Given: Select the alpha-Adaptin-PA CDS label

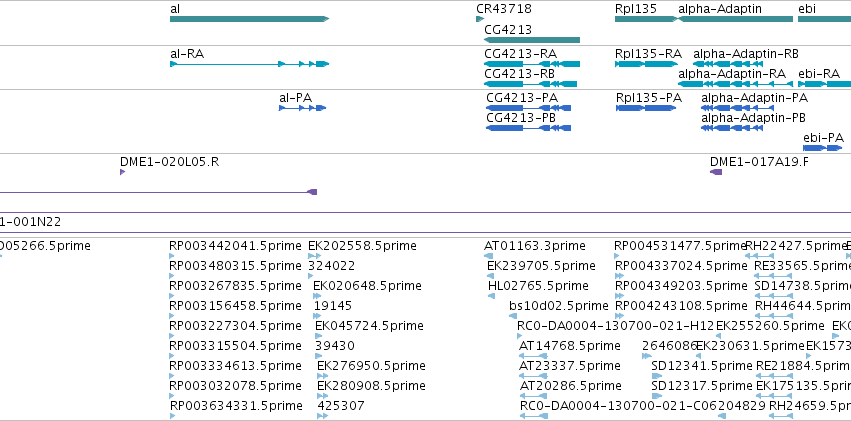Looking at the screenshot, I should tap(754, 98).
